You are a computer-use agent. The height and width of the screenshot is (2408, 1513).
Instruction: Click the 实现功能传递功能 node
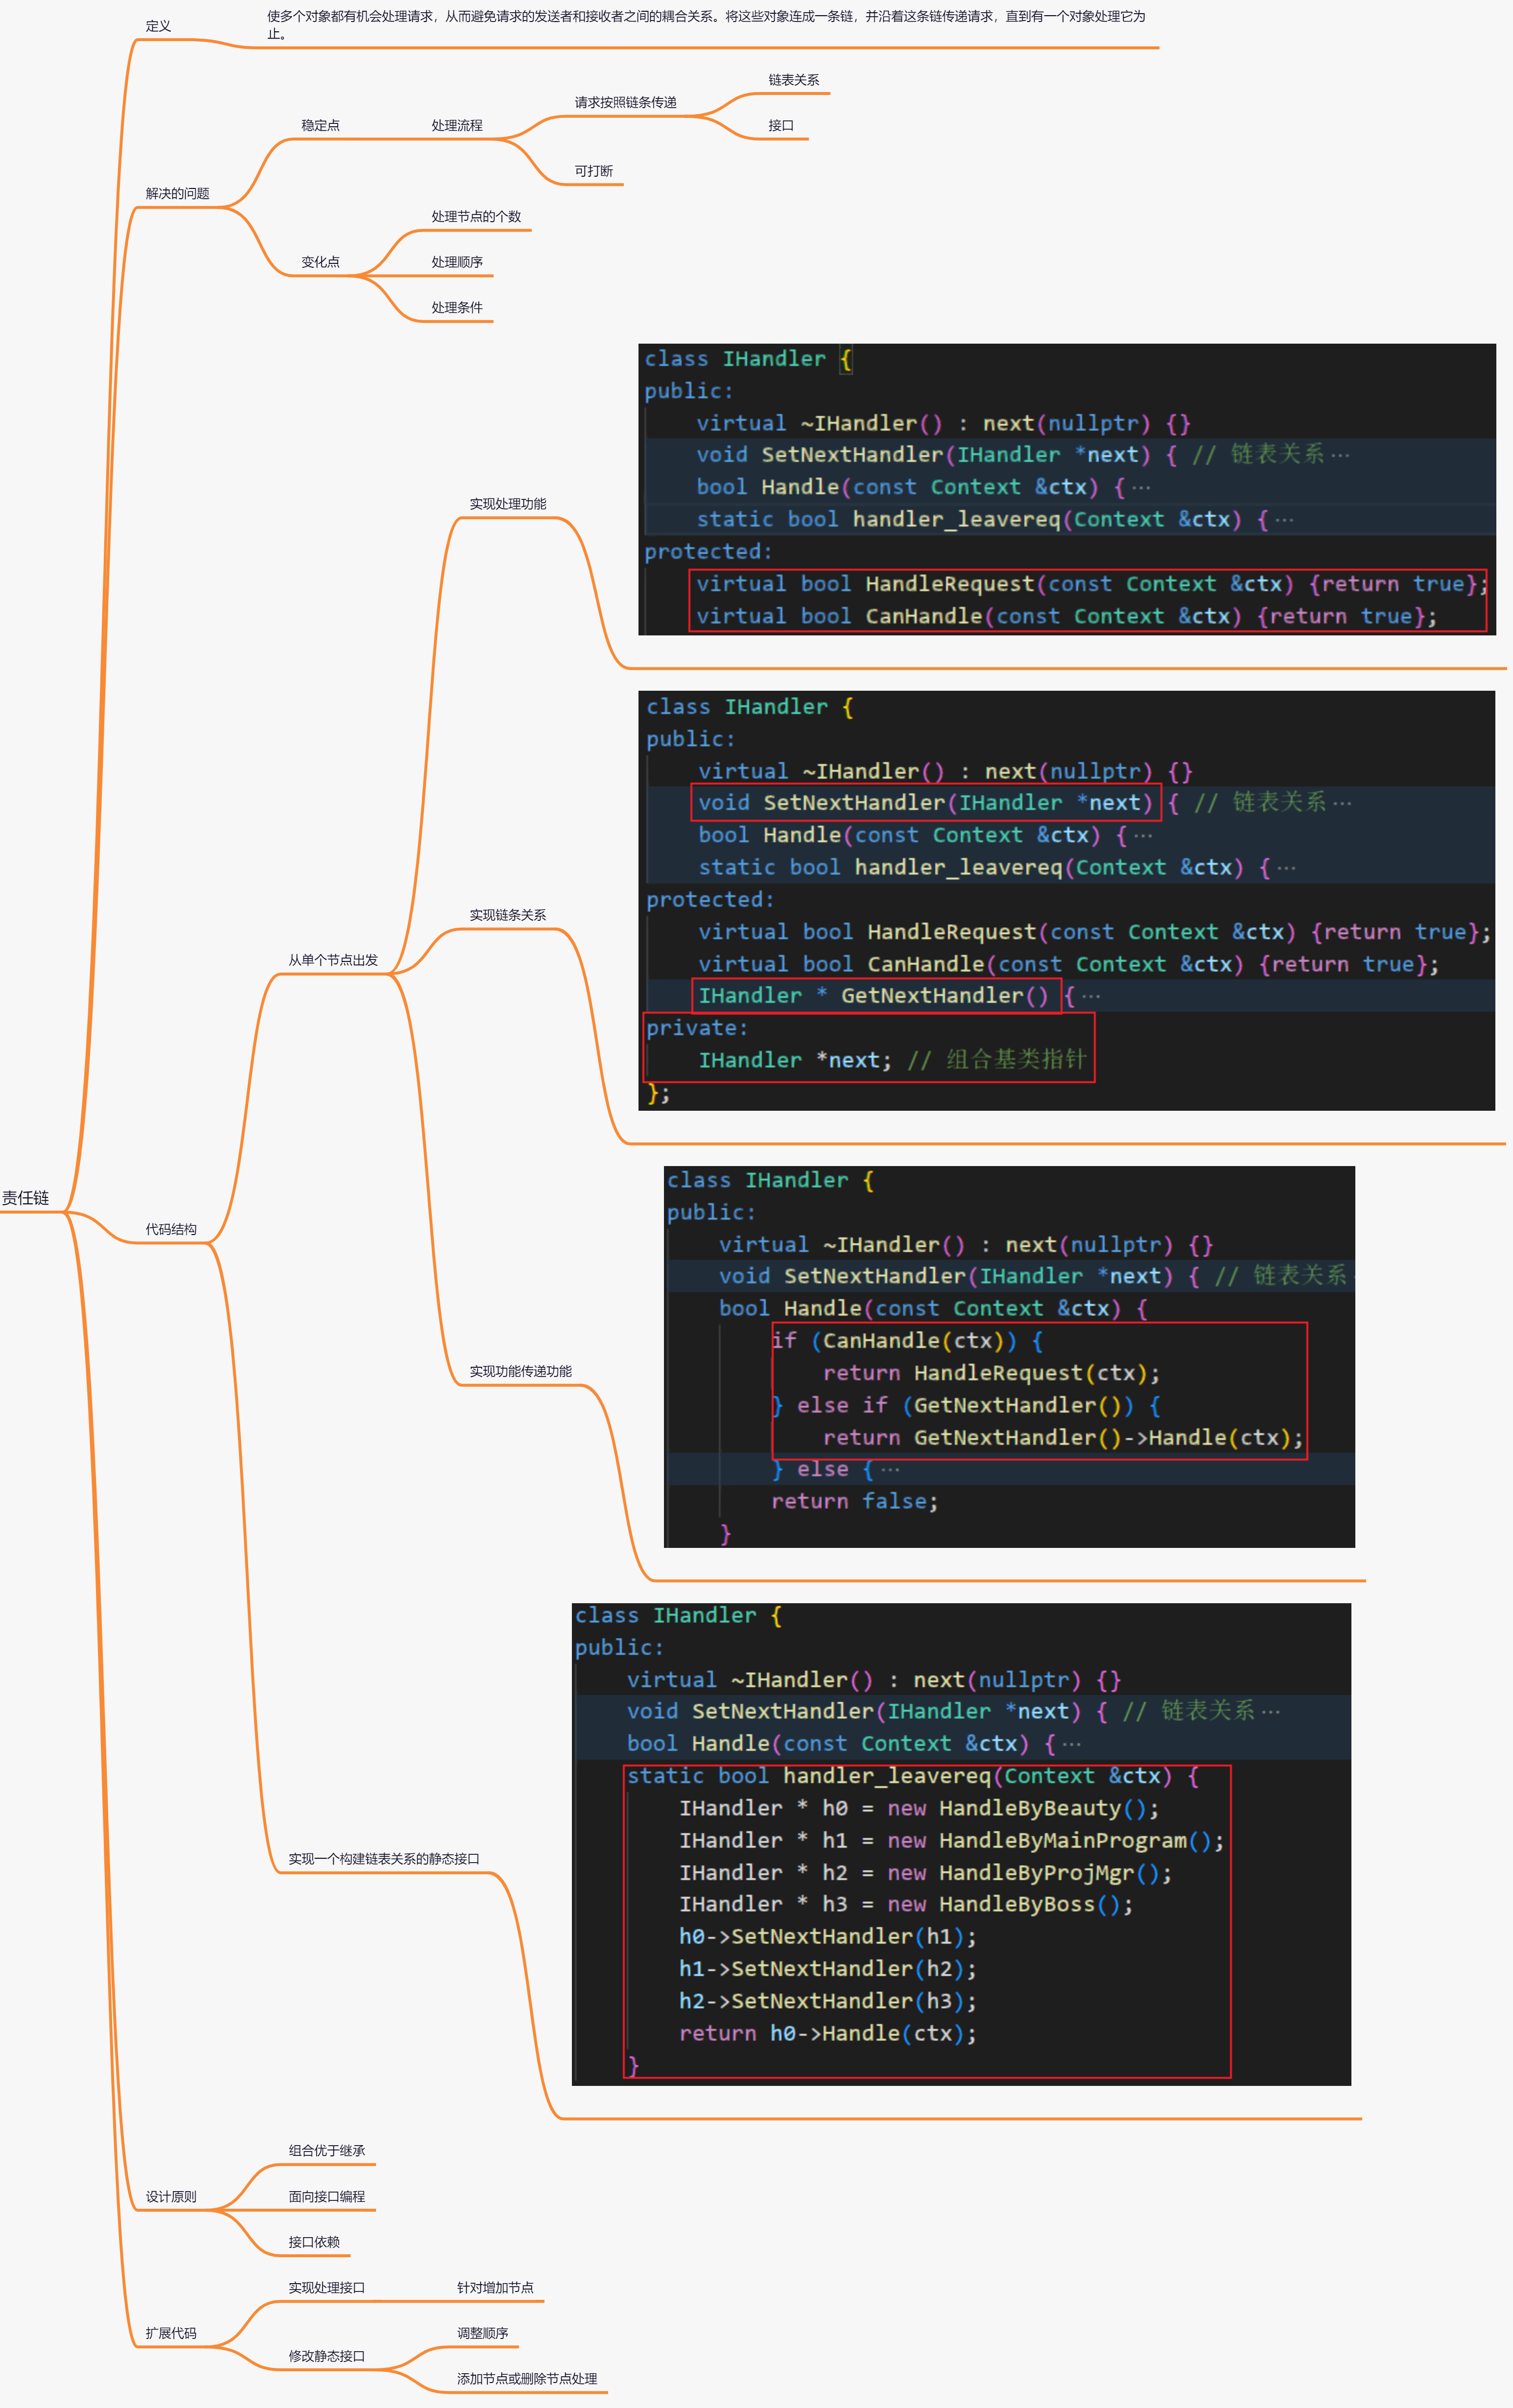pyautogui.click(x=521, y=1371)
